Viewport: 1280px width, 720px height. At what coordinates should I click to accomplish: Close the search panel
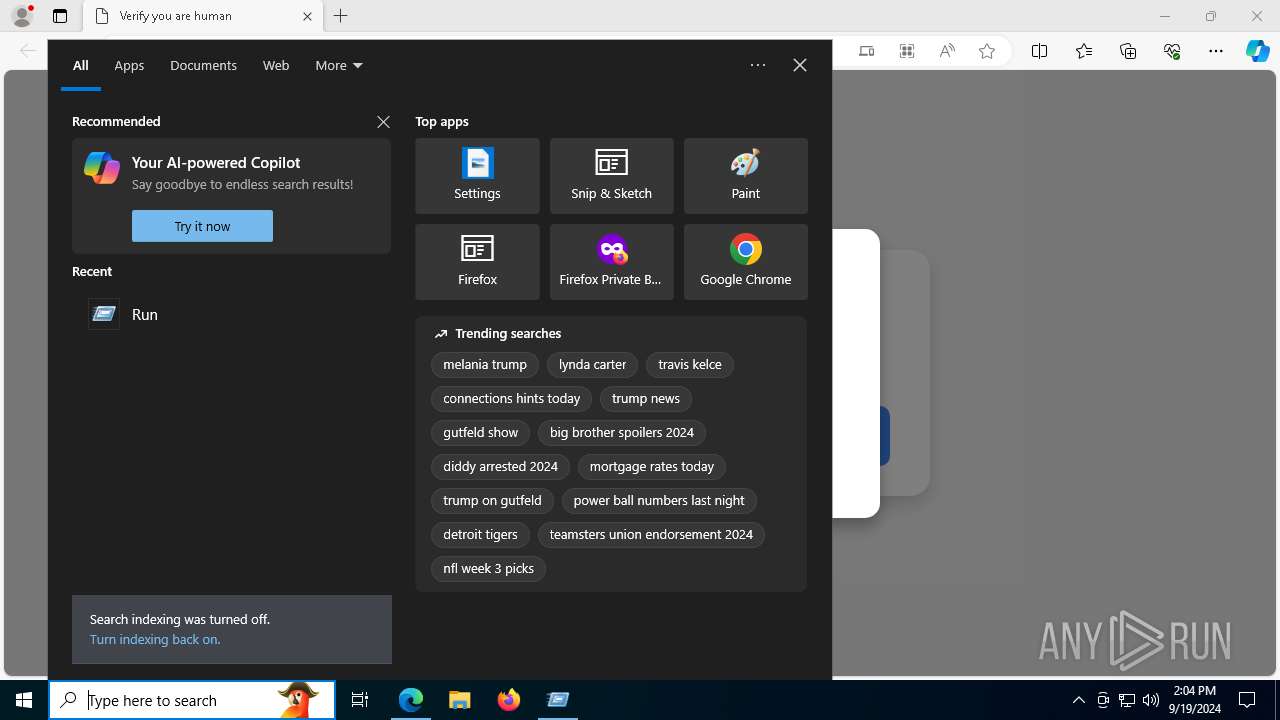click(x=800, y=65)
